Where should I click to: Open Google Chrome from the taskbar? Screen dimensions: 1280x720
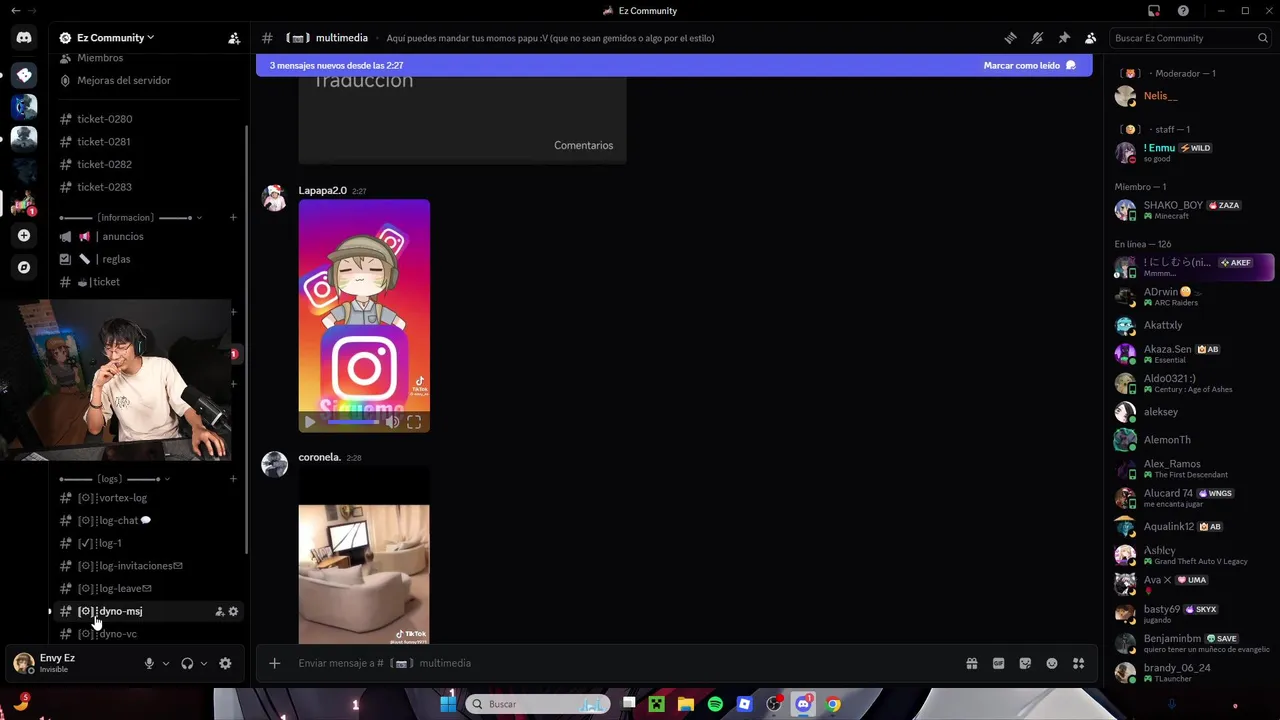click(833, 704)
